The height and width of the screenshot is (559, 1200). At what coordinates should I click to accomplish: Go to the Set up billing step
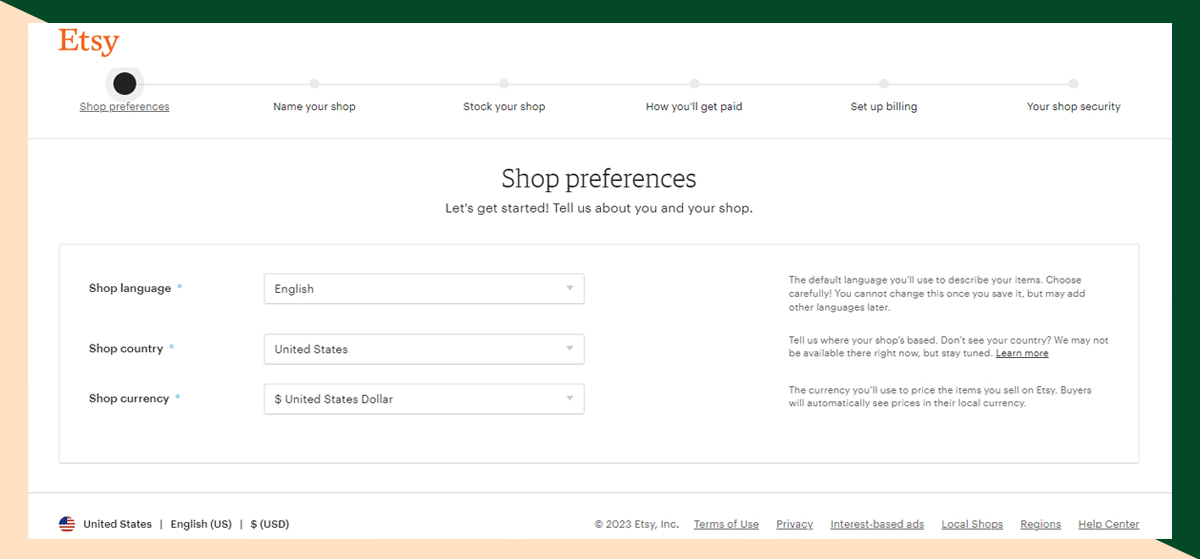884,107
